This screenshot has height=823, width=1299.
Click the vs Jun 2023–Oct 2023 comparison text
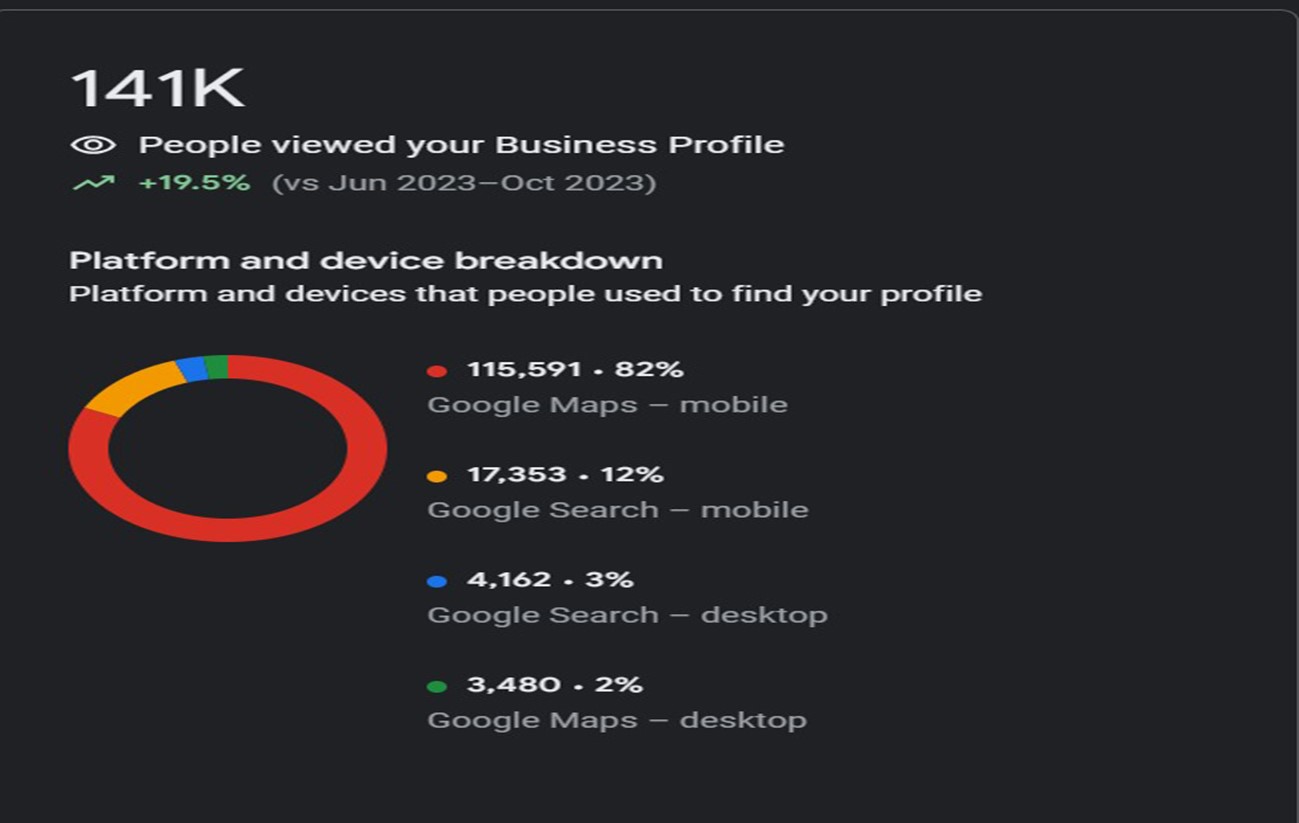click(x=464, y=183)
